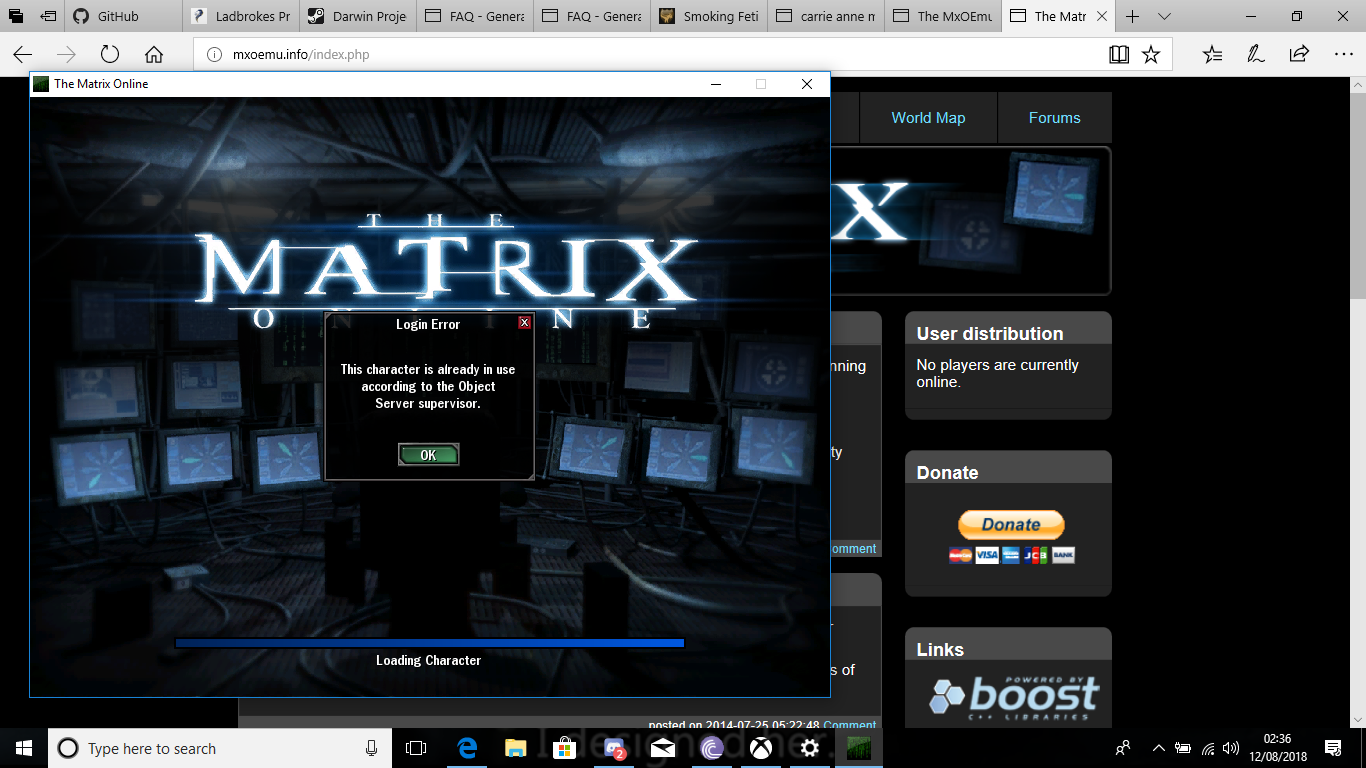This screenshot has height=768, width=1366.
Task: Open Discord from the taskbar
Action: (x=614, y=748)
